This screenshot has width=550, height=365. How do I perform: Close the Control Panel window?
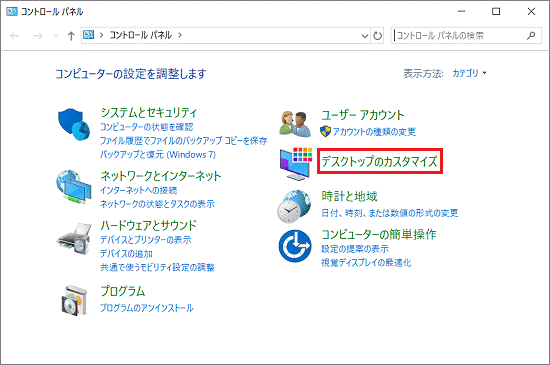(x=531, y=11)
